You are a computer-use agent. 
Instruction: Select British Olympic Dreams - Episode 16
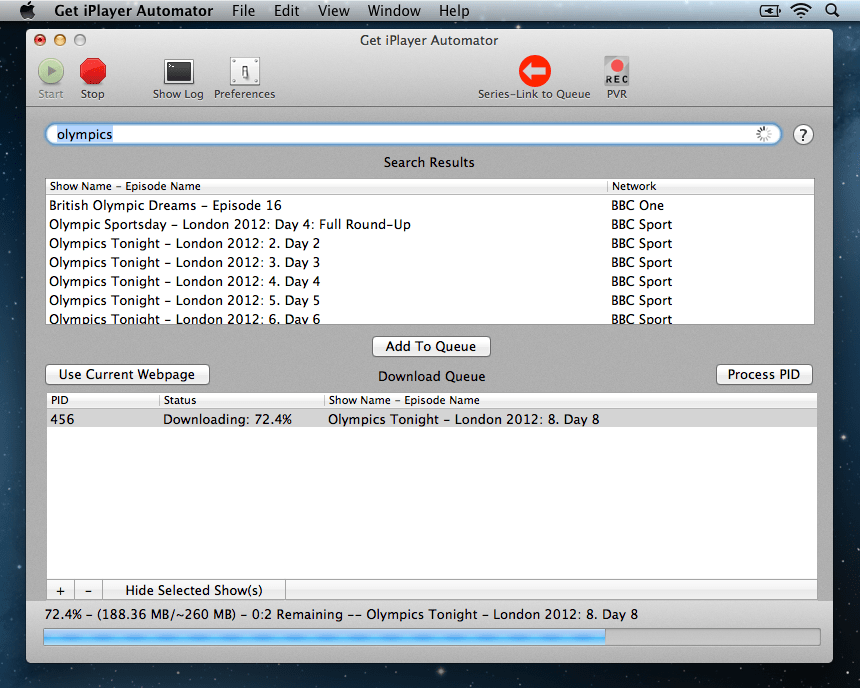pos(429,205)
